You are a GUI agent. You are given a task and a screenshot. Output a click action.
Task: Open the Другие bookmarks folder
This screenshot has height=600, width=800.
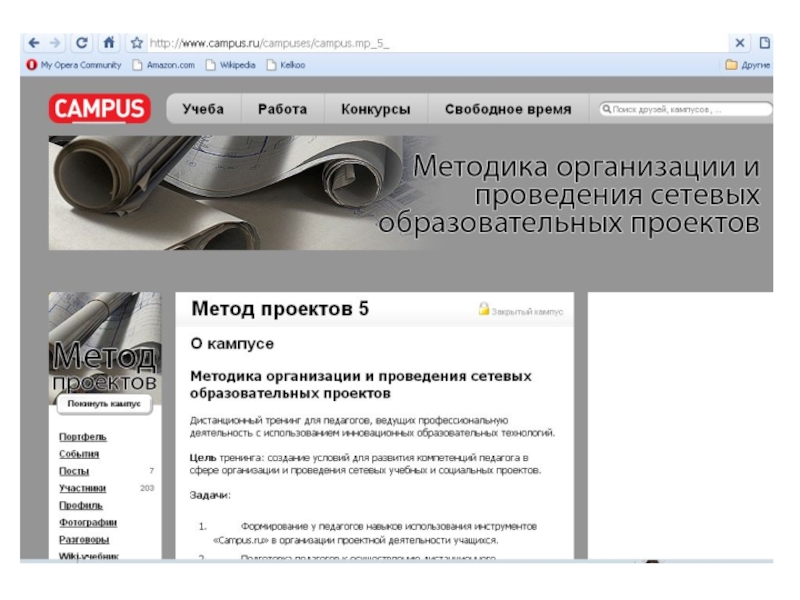(748, 65)
